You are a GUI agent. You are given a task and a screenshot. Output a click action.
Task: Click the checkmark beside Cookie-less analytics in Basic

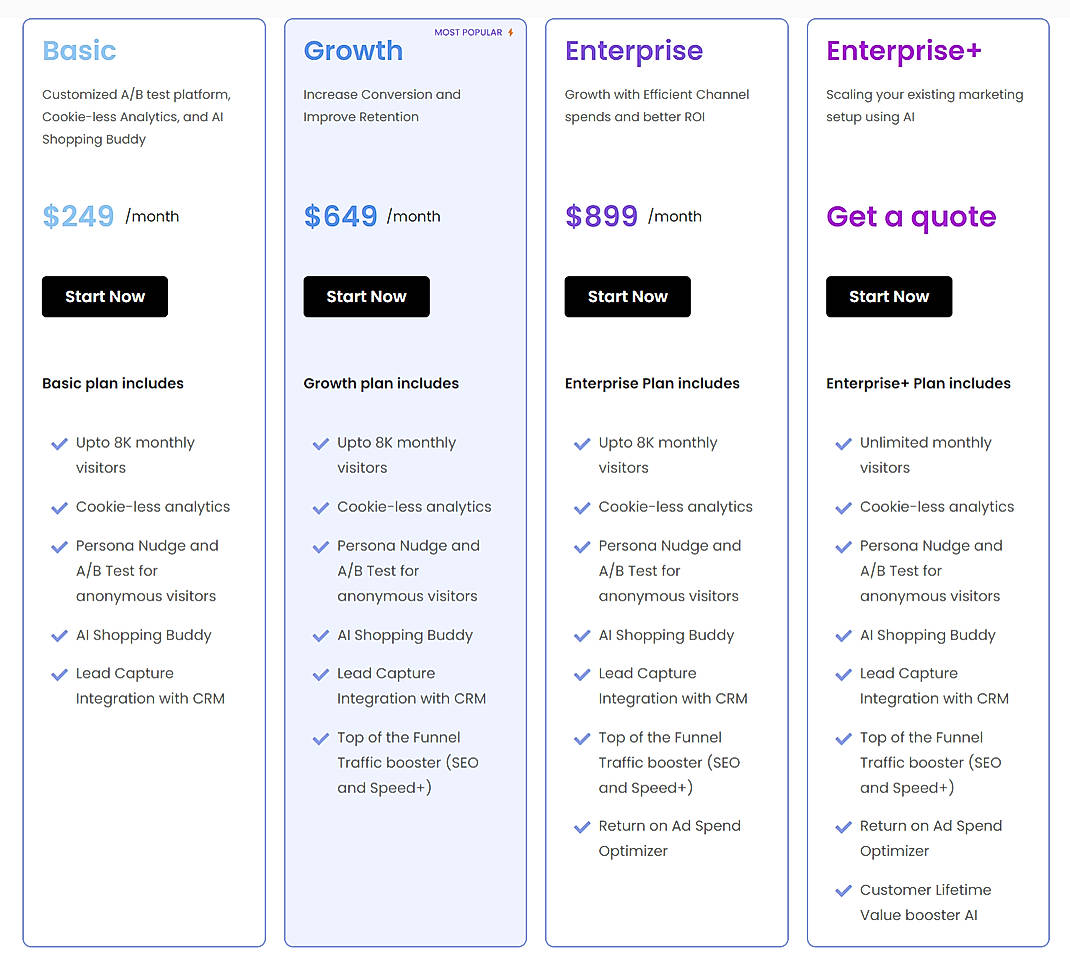pyautogui.click(x=59, y=507)
